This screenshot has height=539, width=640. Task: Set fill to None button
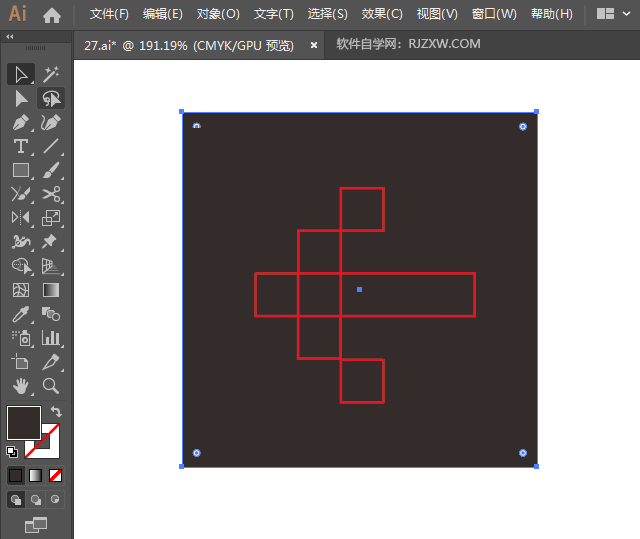(56, 475)
